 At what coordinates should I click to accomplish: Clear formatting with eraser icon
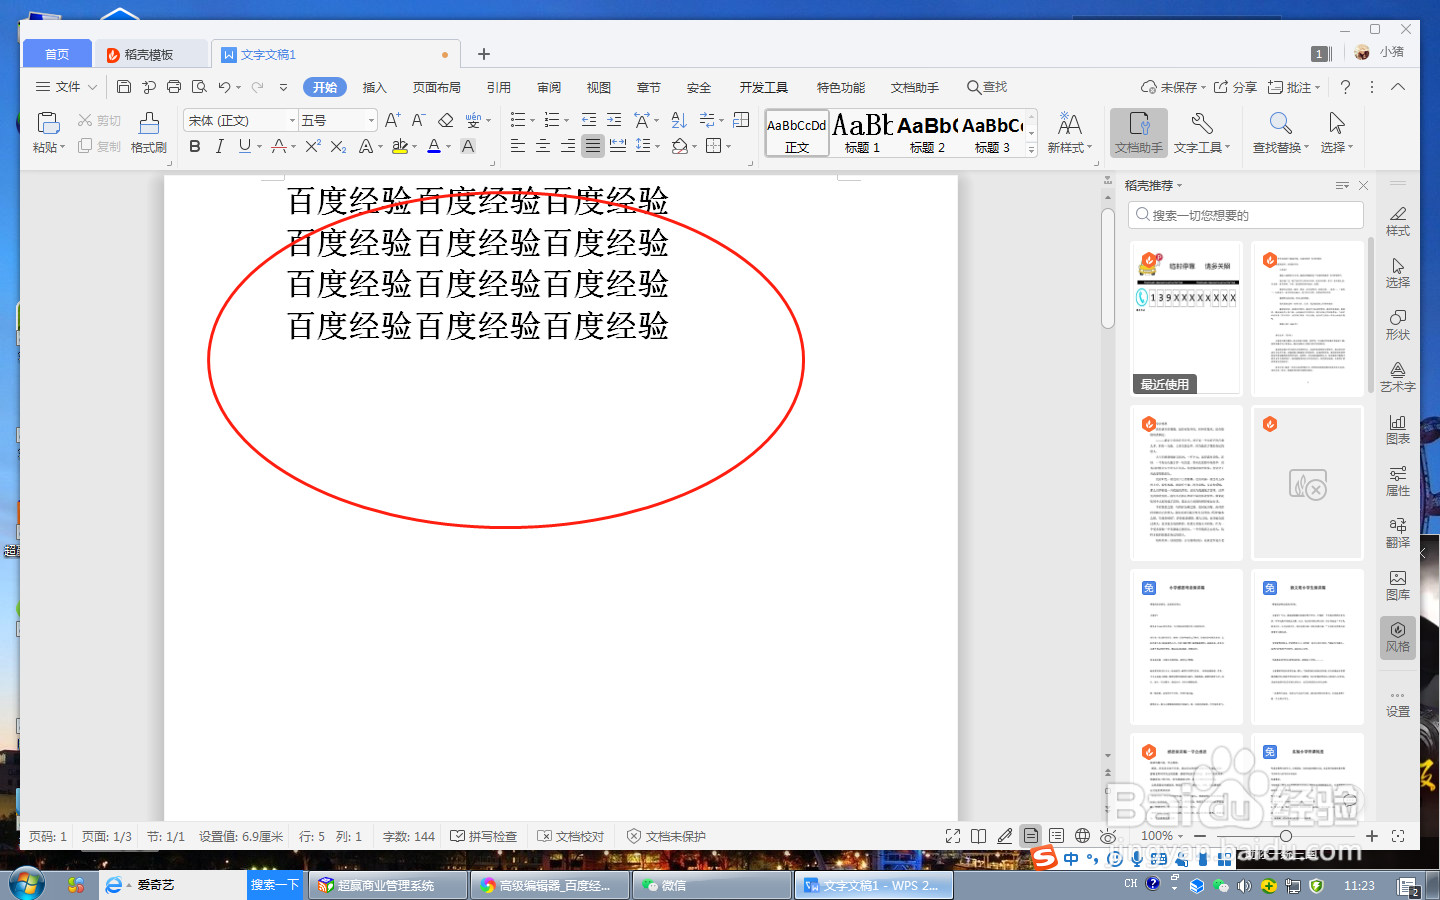446,120
